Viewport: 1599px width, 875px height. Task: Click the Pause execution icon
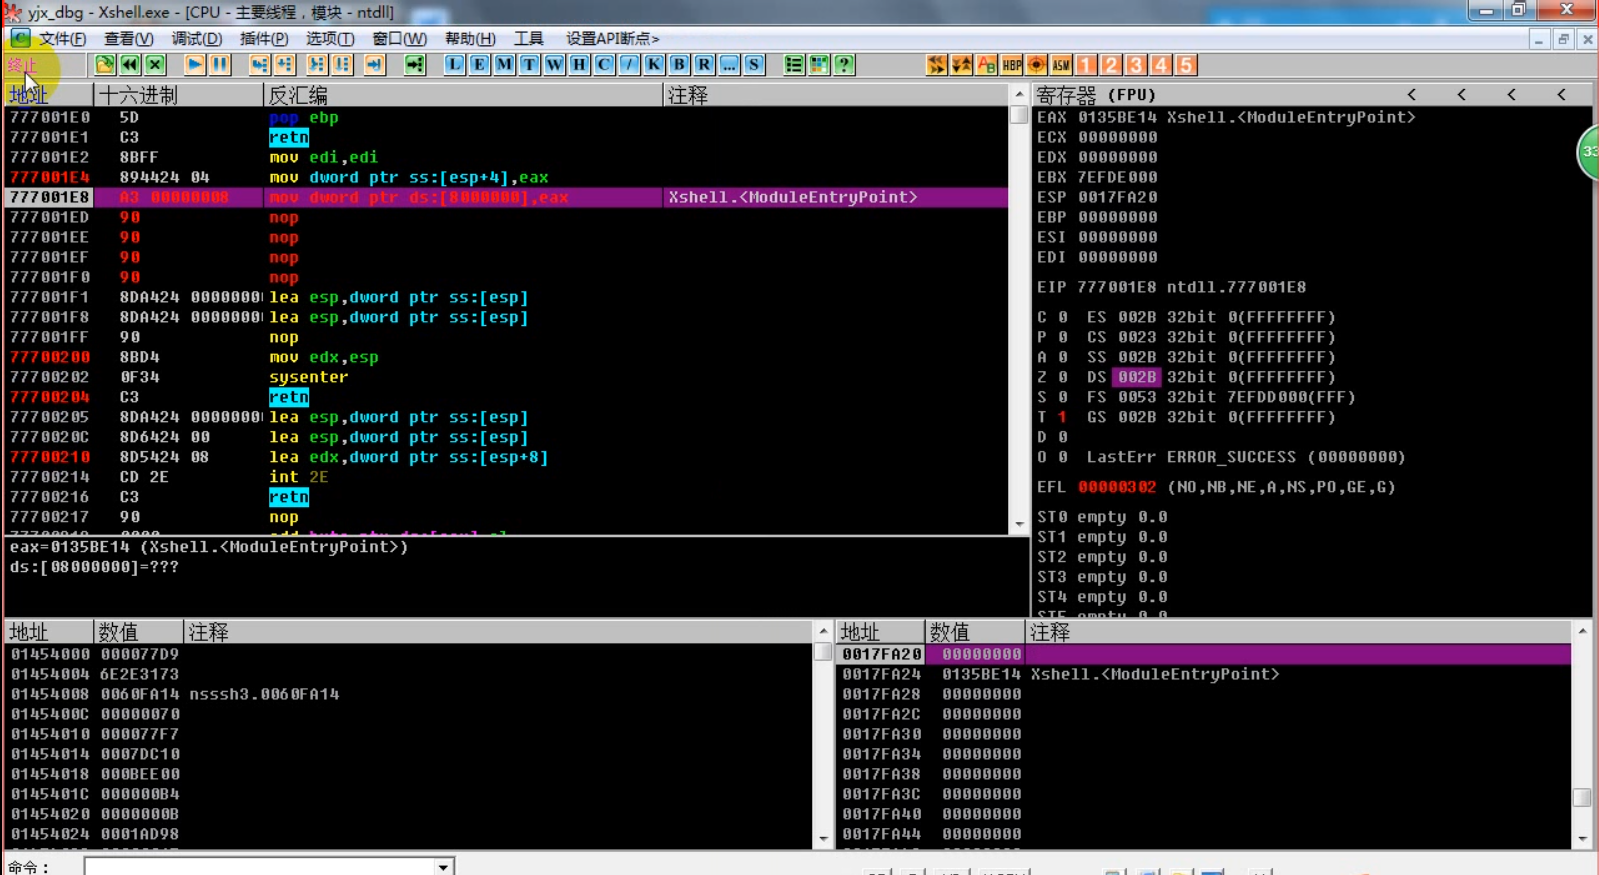[220, 65]
